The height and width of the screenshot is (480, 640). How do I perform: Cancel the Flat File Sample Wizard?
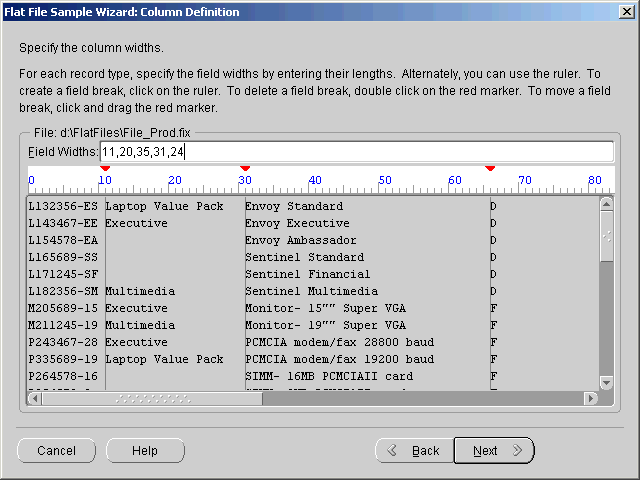pyautogui.click(x=56, y=451)
